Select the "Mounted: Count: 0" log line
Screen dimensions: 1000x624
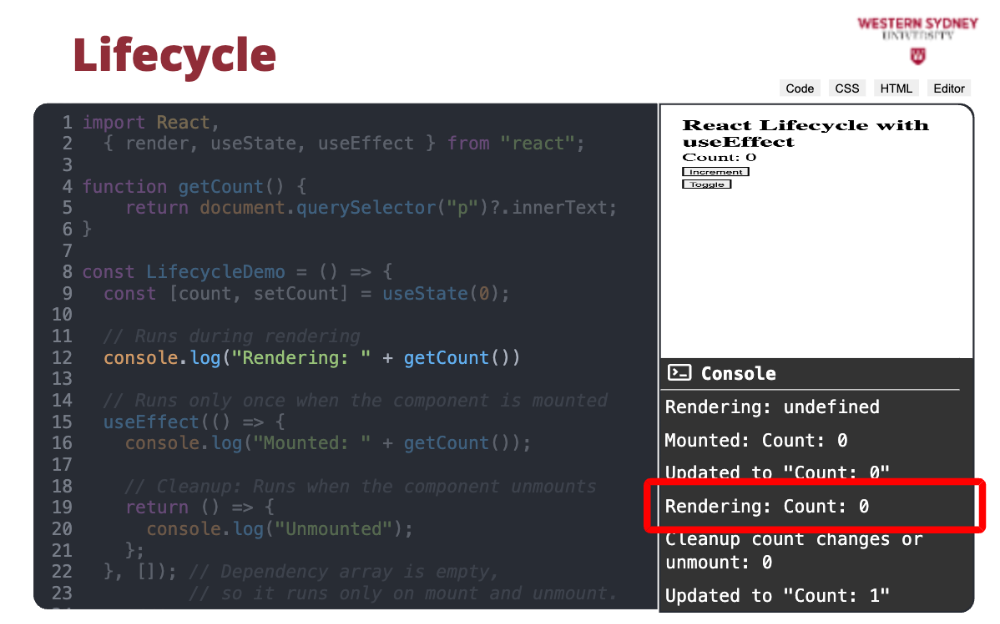(756, 440)
